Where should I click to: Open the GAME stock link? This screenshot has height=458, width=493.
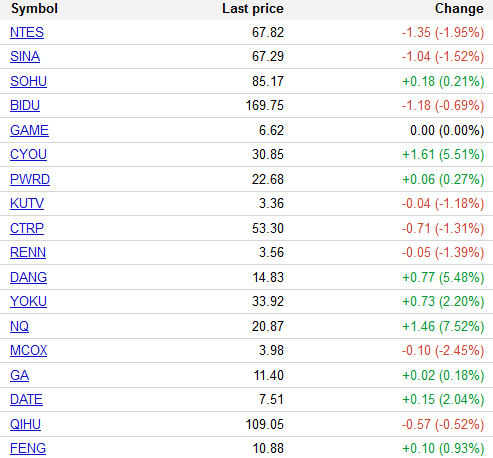tap(29, 130)
